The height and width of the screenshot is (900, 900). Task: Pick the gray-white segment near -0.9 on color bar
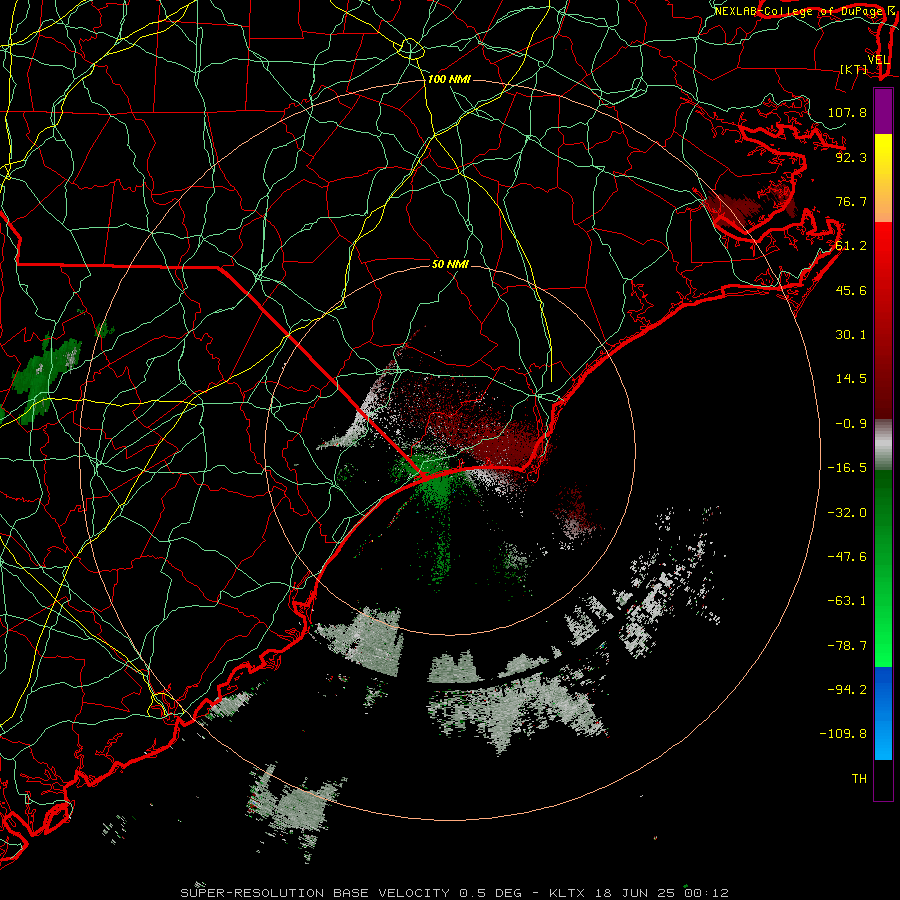pos(883,445)
